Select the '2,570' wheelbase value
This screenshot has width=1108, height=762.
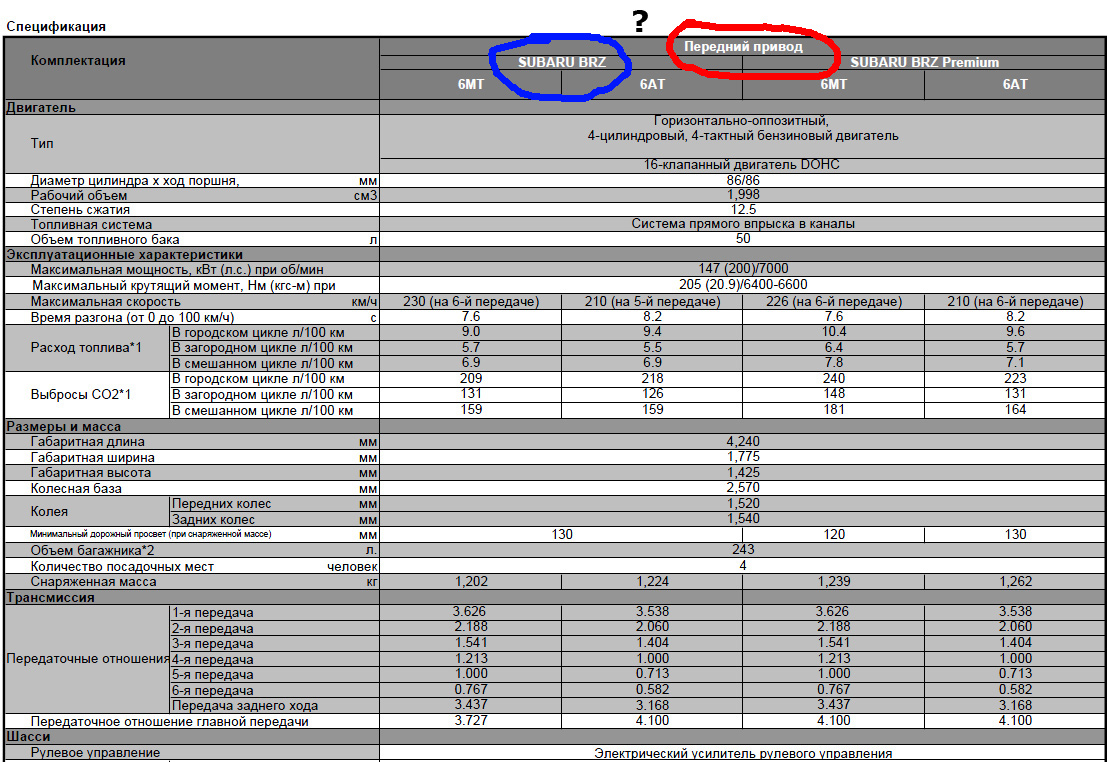coord(743,488)
